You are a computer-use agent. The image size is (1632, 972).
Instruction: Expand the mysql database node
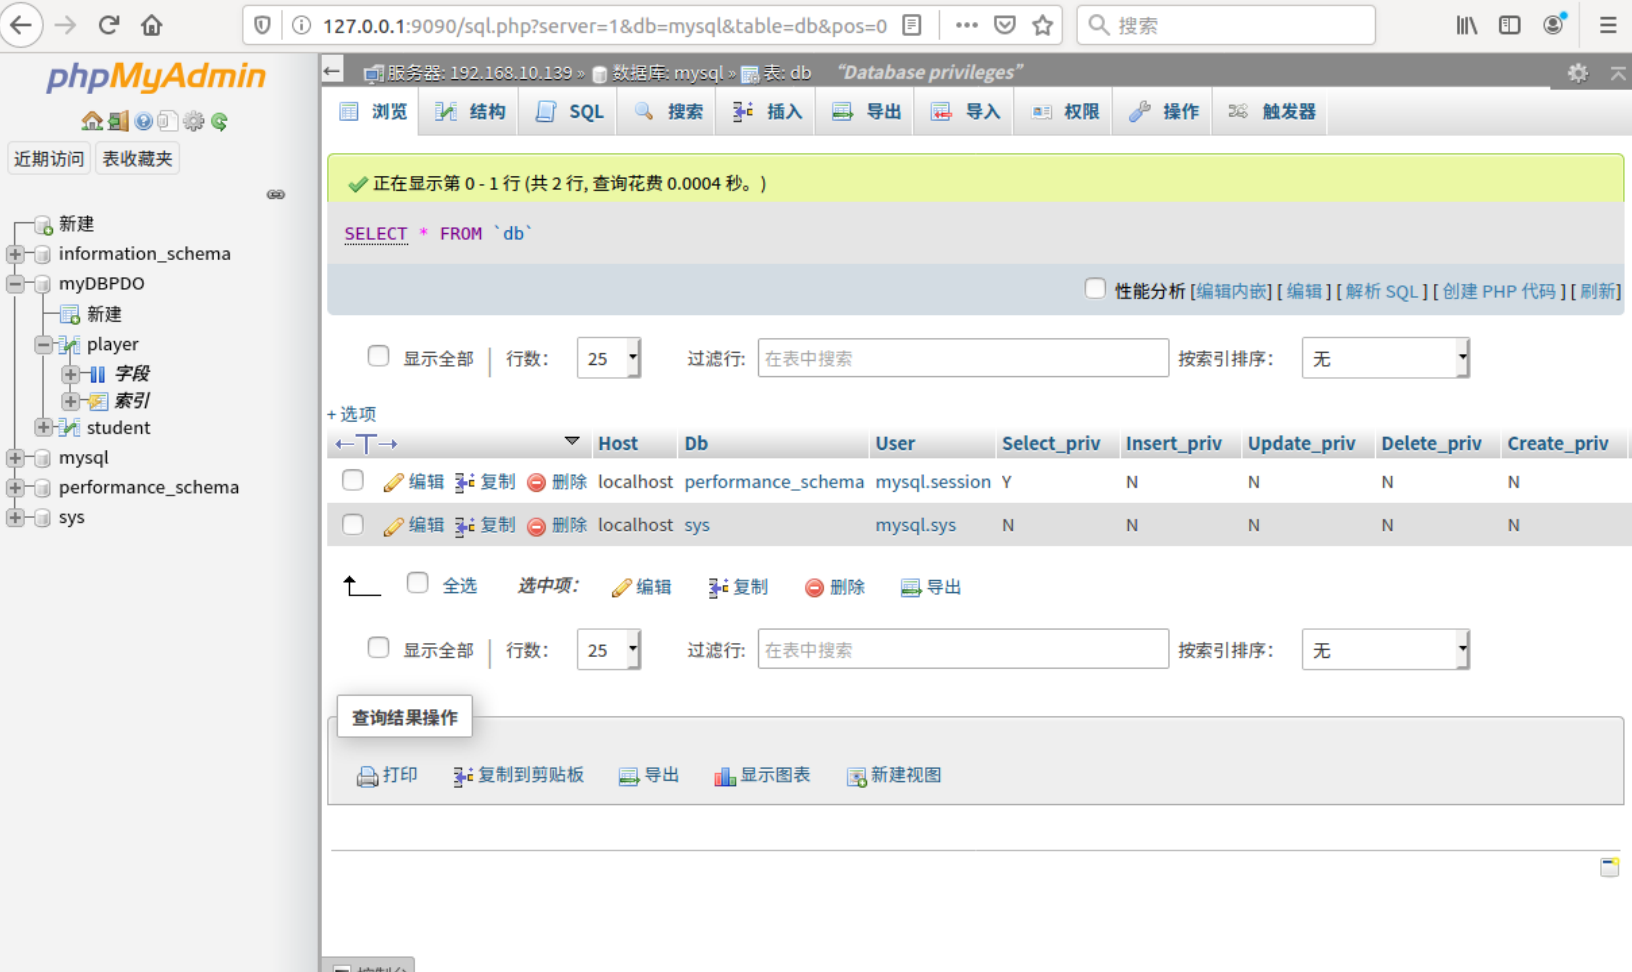click(15, 458)
